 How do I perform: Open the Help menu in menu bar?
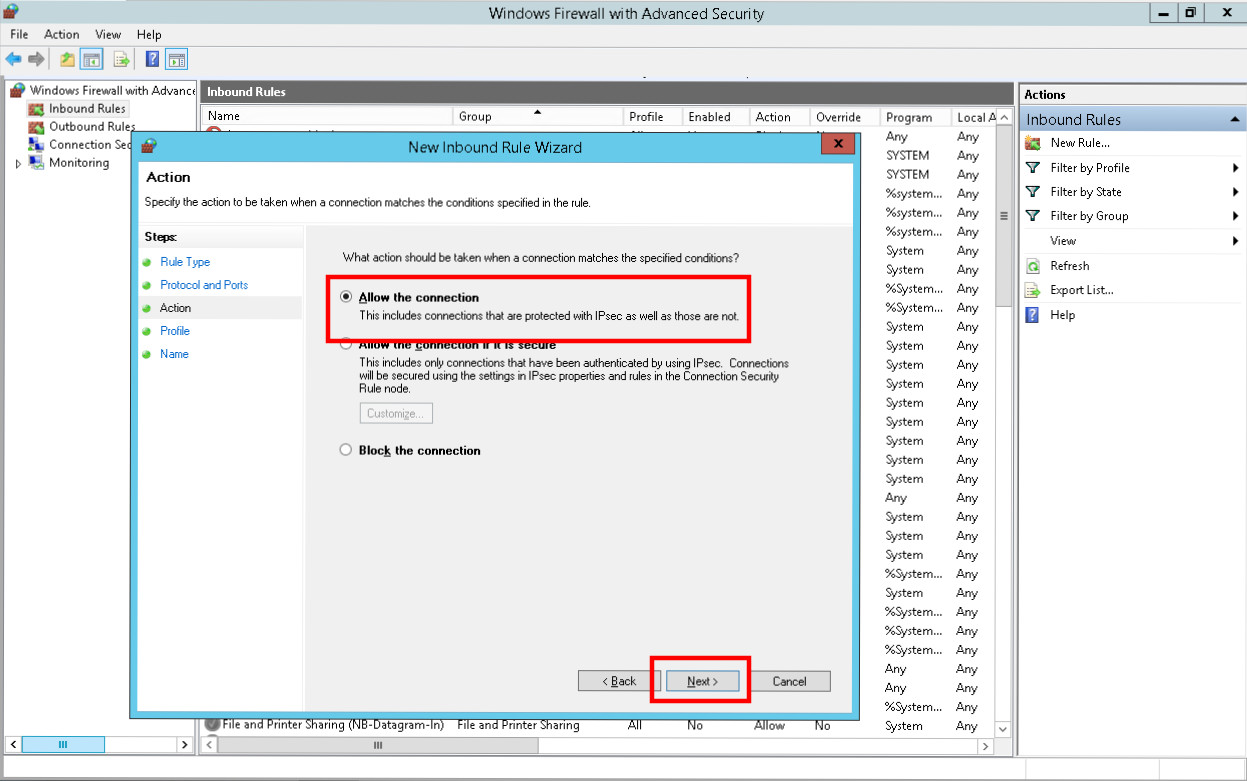click(x=149, y=34)
